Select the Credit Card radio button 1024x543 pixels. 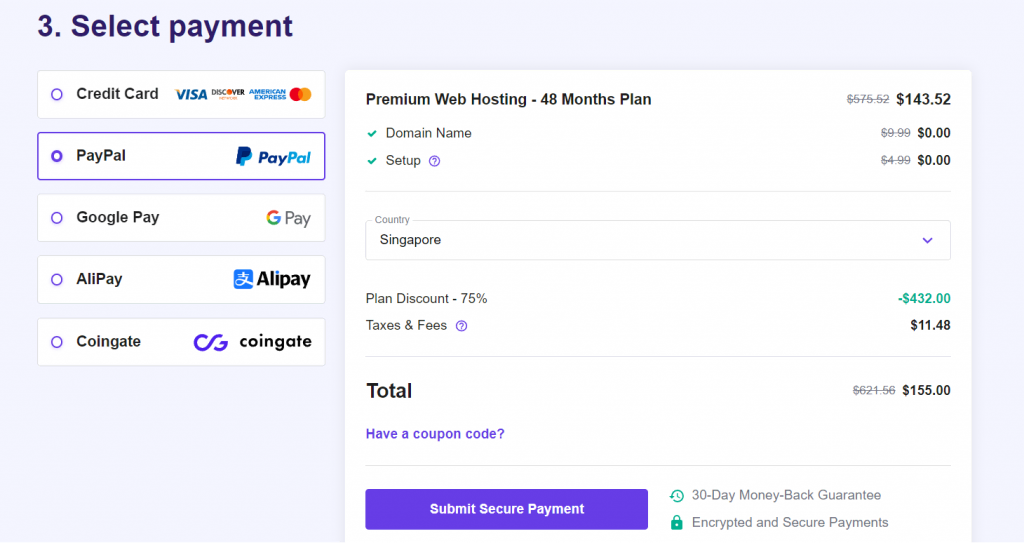coord(56,94)
